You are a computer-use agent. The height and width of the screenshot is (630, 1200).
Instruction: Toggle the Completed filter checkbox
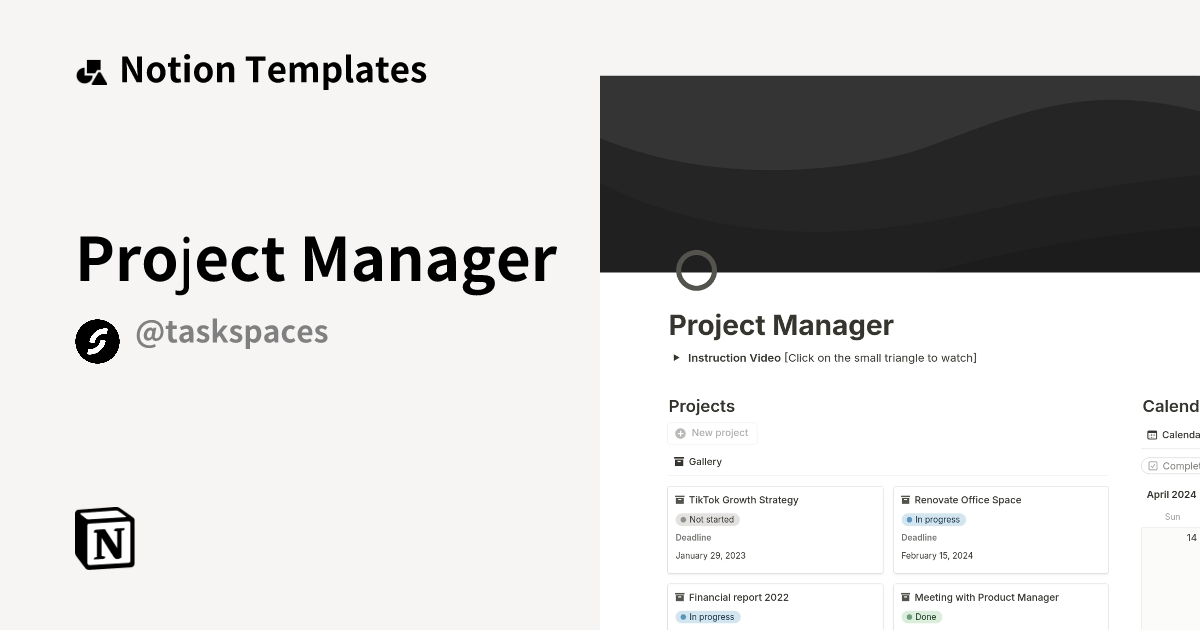(x=1152, y=466)
